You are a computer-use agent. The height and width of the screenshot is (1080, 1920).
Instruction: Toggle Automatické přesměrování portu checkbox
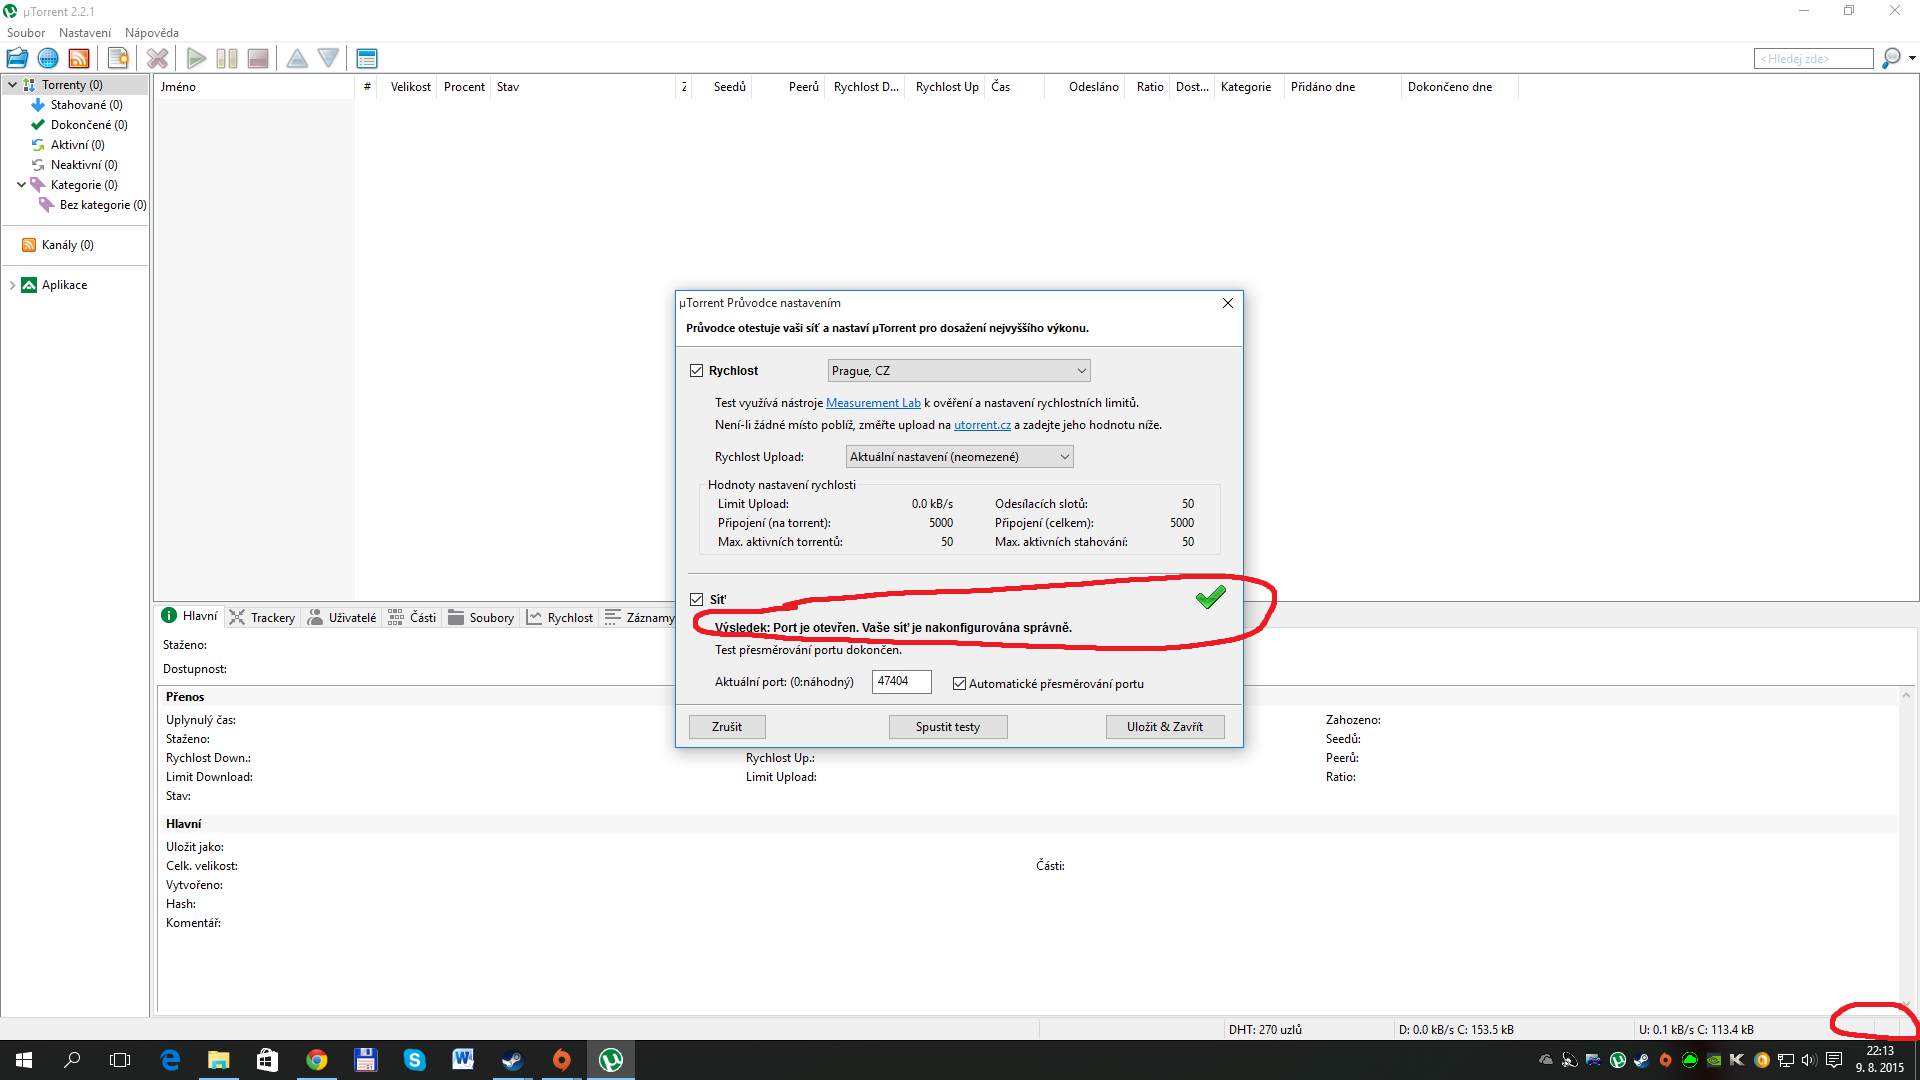(960, 684)
